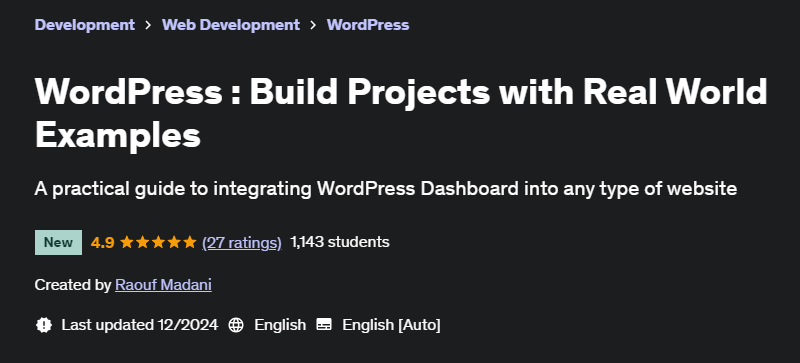The image size is (800, 363).
Task: Open the 27 ratings link
Action: (x=242, y=243)
